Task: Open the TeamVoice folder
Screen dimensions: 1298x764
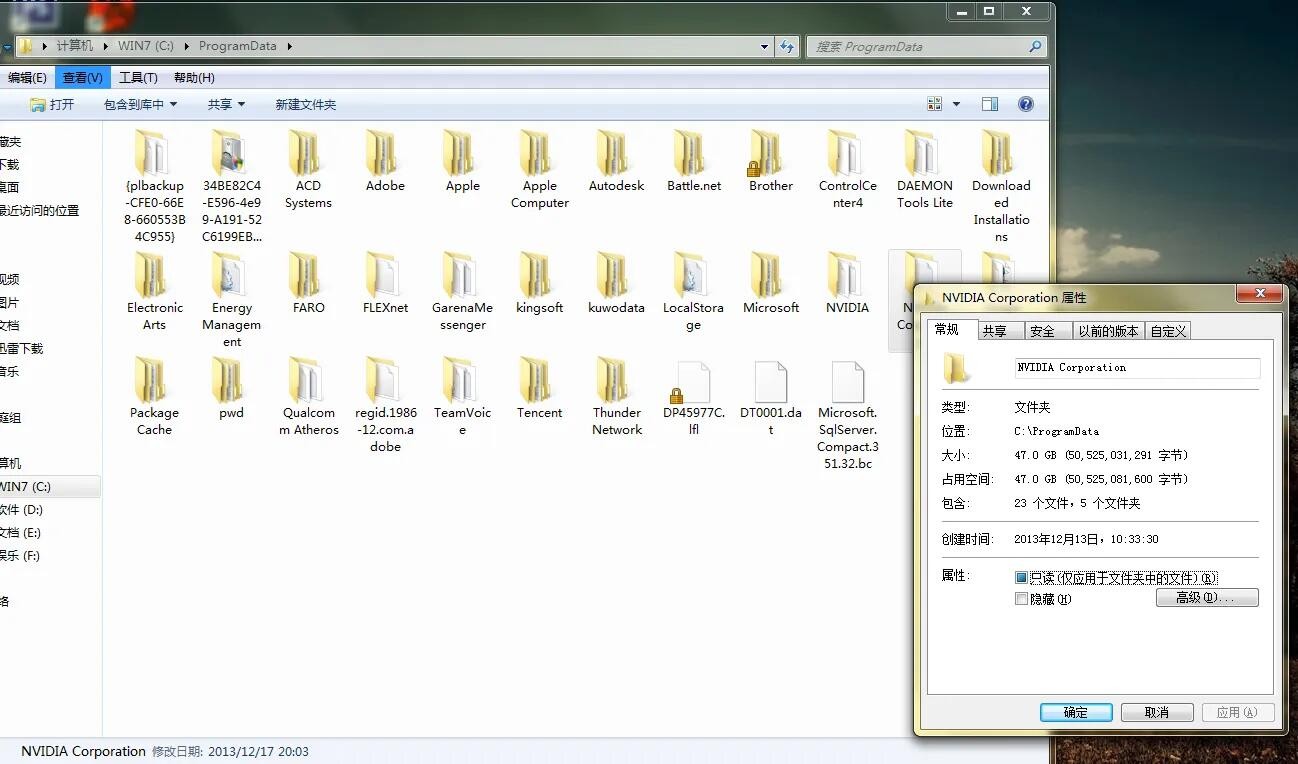Action: point(462,395)
